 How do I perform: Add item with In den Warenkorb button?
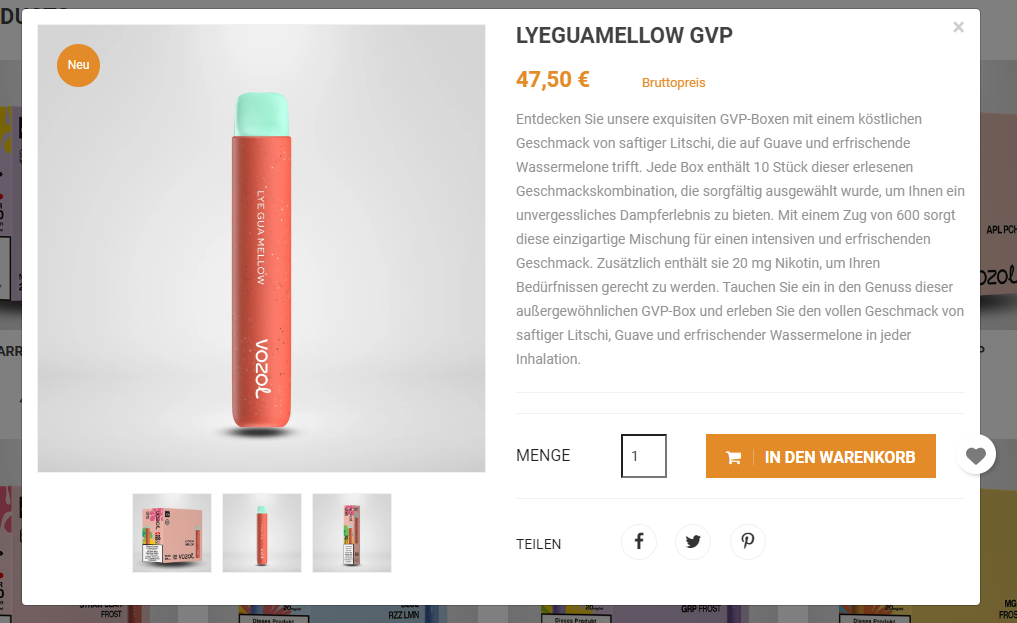point(820,456)
